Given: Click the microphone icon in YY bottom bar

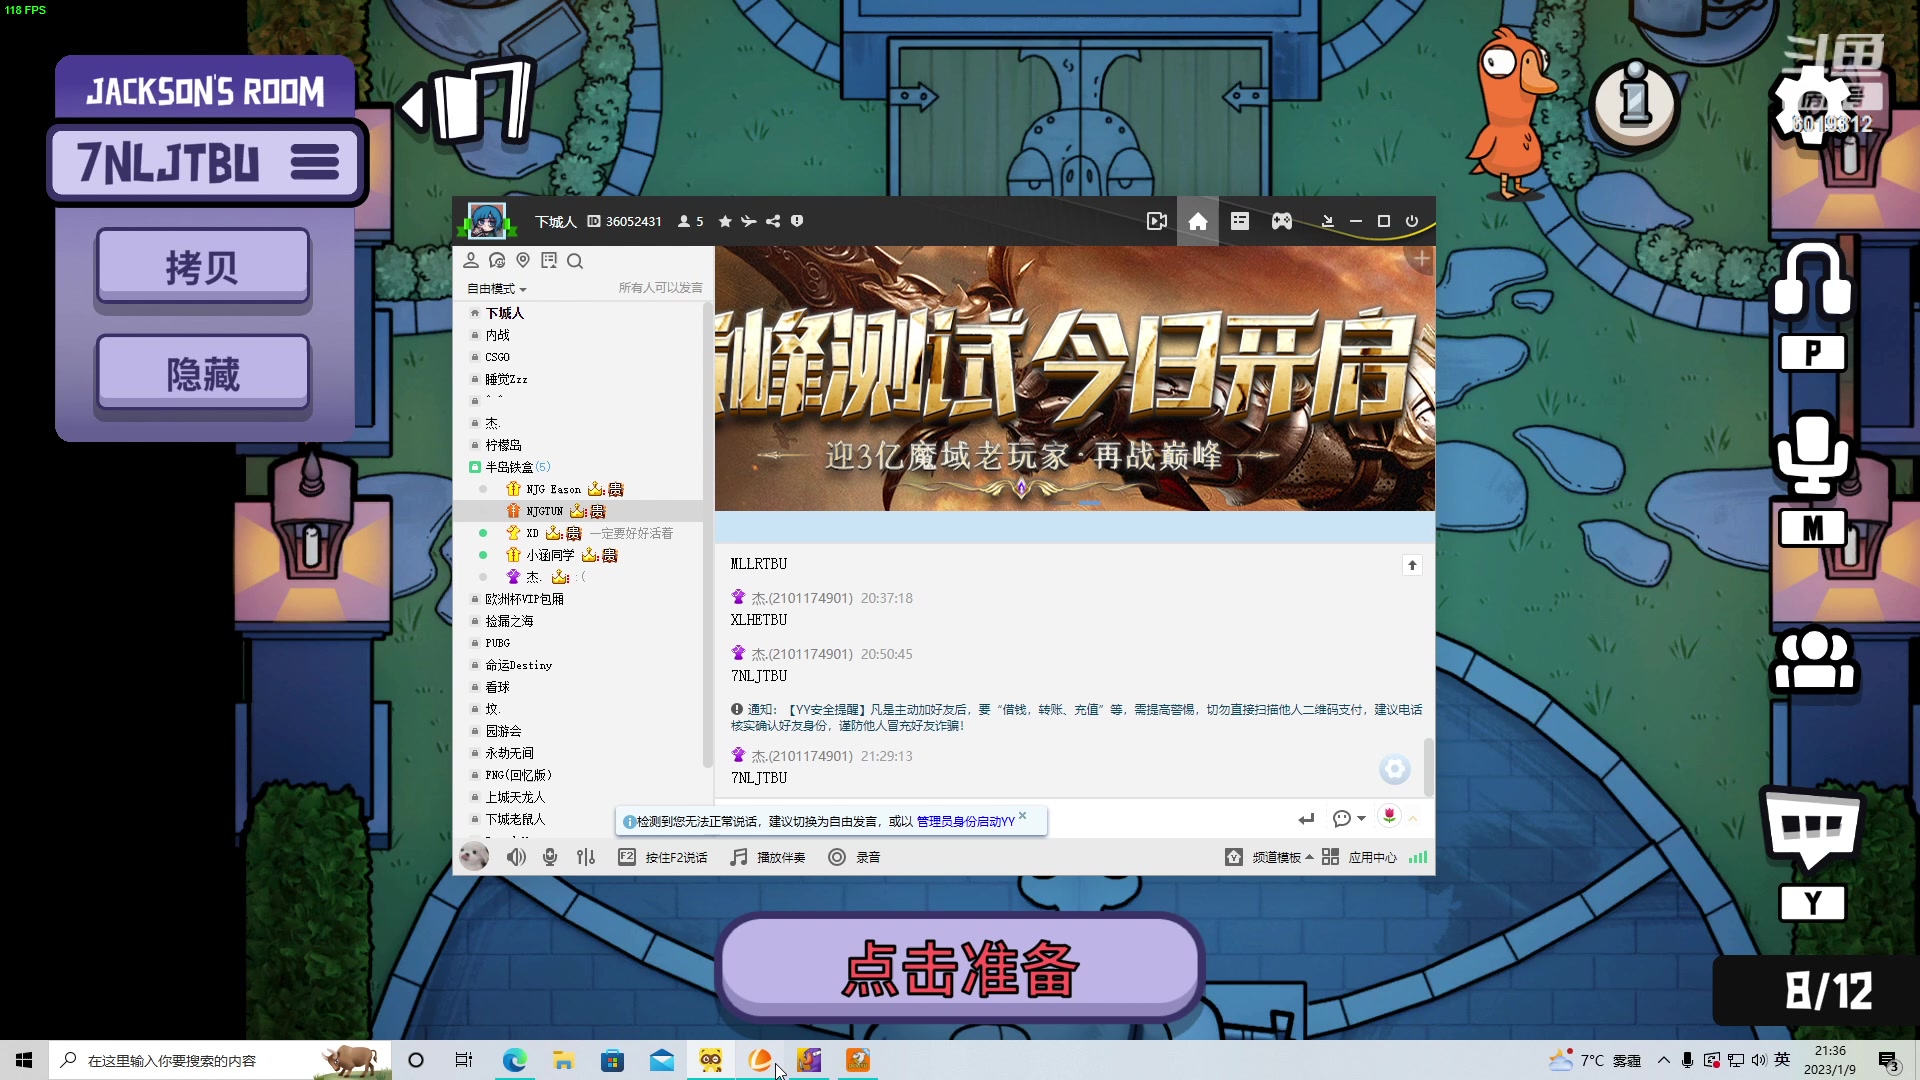Looking at the screenshot, I should [x=550, y=857].
